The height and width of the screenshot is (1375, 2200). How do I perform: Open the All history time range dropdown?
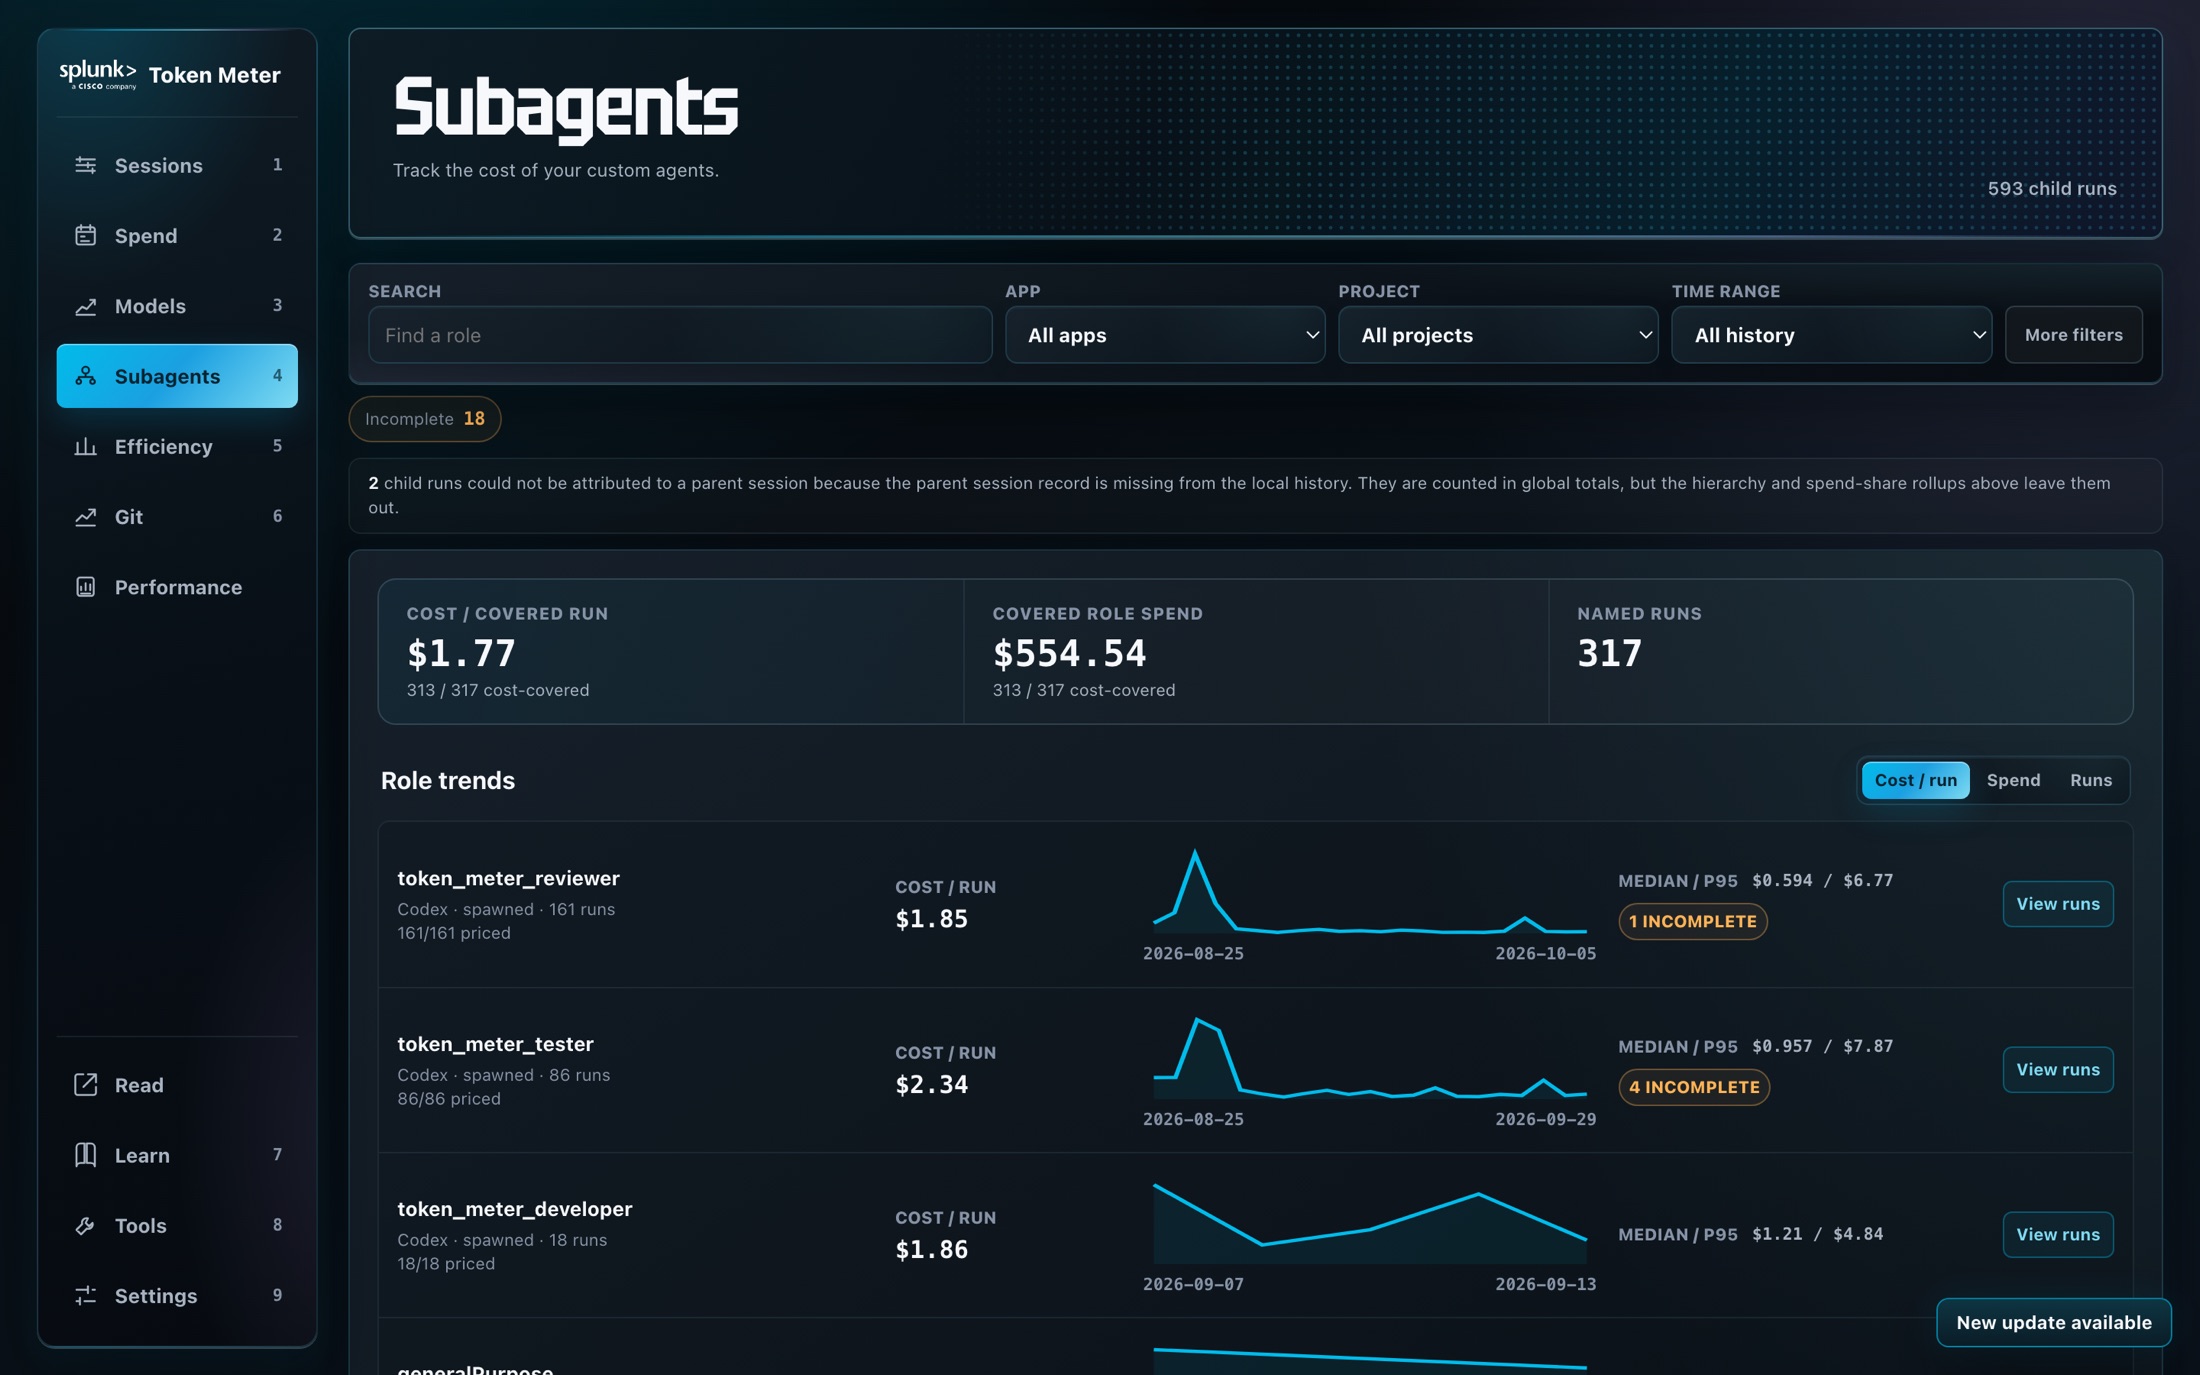[x=1831, y=335]
